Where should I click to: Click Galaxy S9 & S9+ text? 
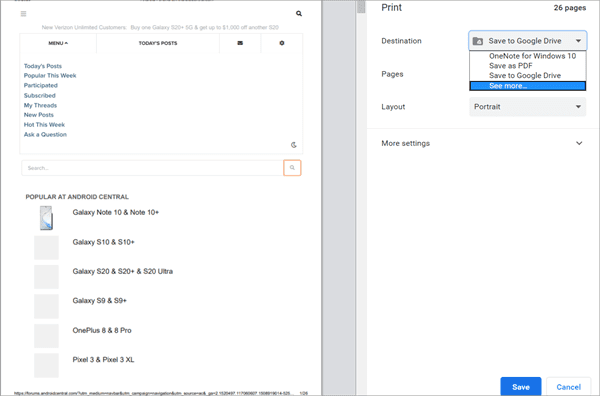[x=99, y=301]
